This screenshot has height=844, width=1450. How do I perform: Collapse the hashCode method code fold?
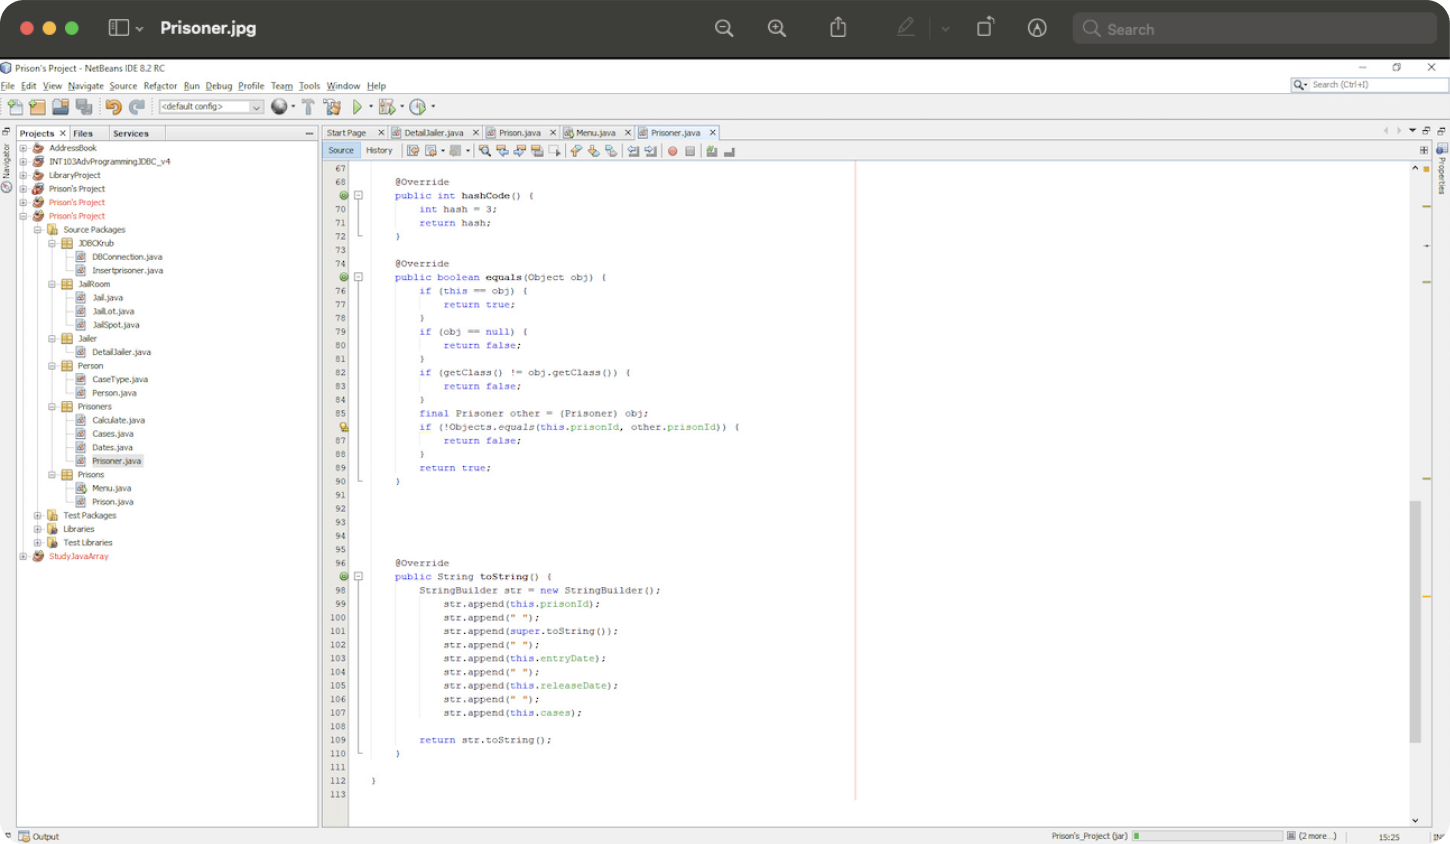pos(358,196)
